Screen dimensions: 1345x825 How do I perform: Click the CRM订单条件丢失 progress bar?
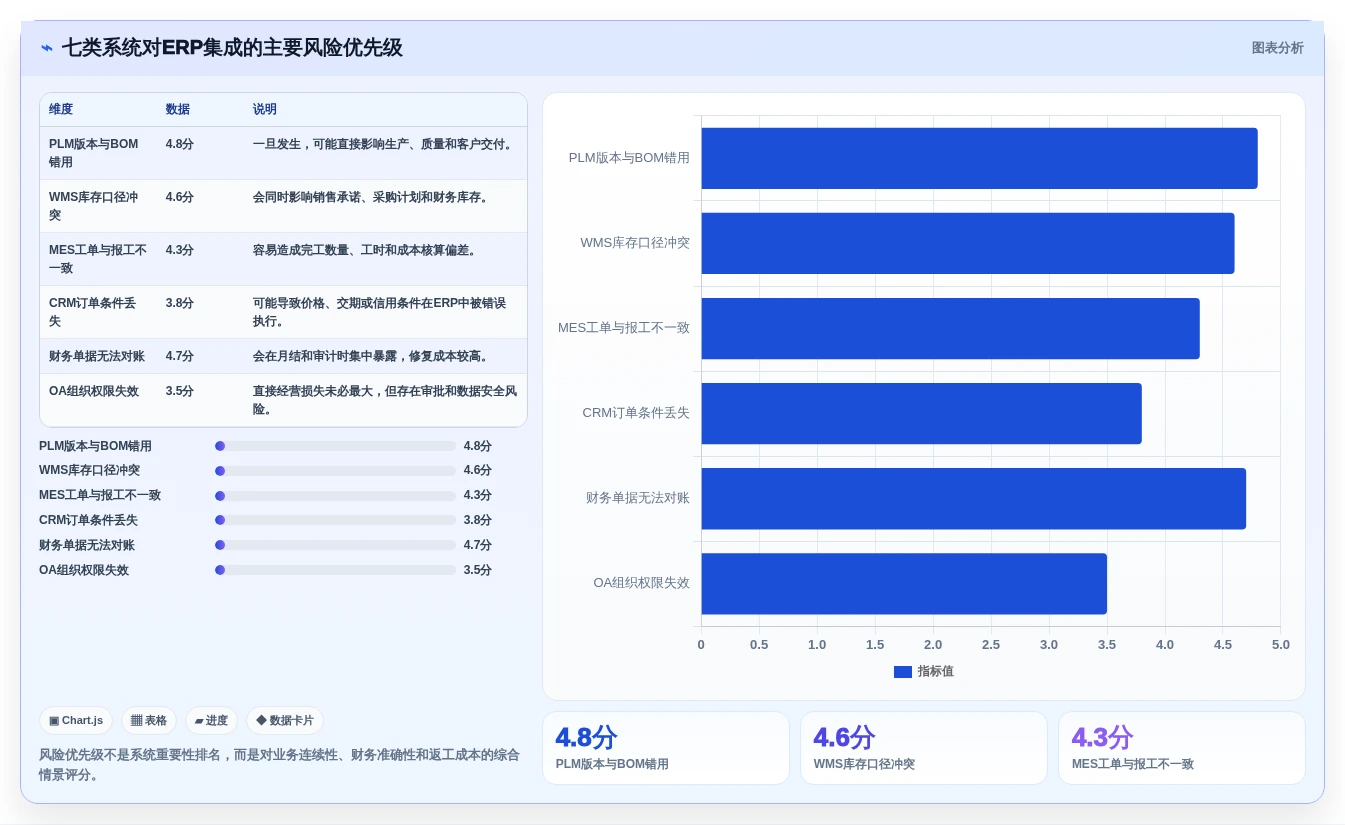point(335,520)
